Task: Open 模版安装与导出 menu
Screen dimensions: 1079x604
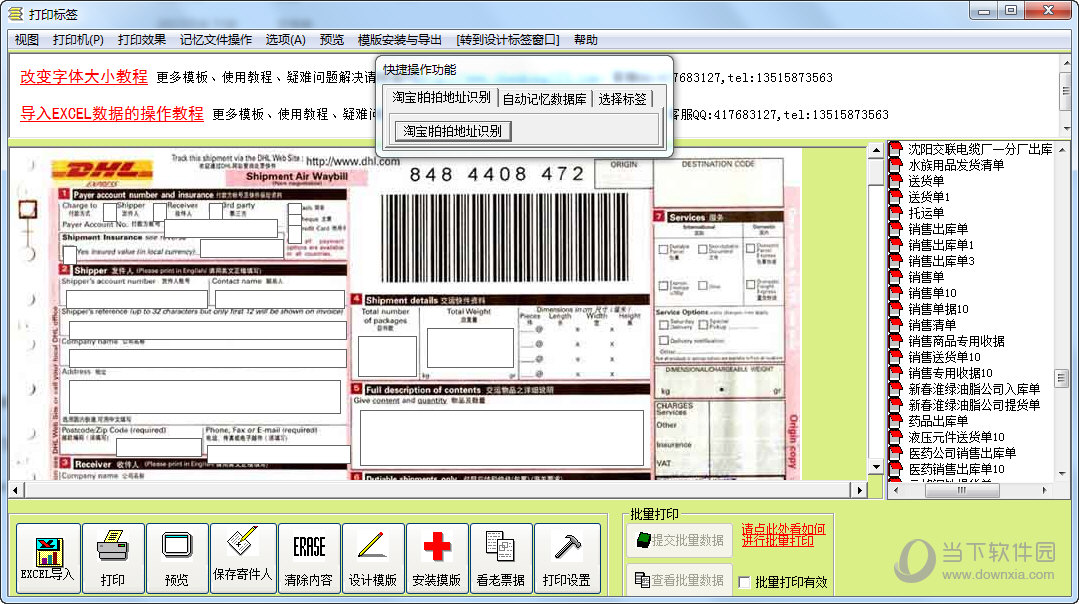Action: (400, 40)
